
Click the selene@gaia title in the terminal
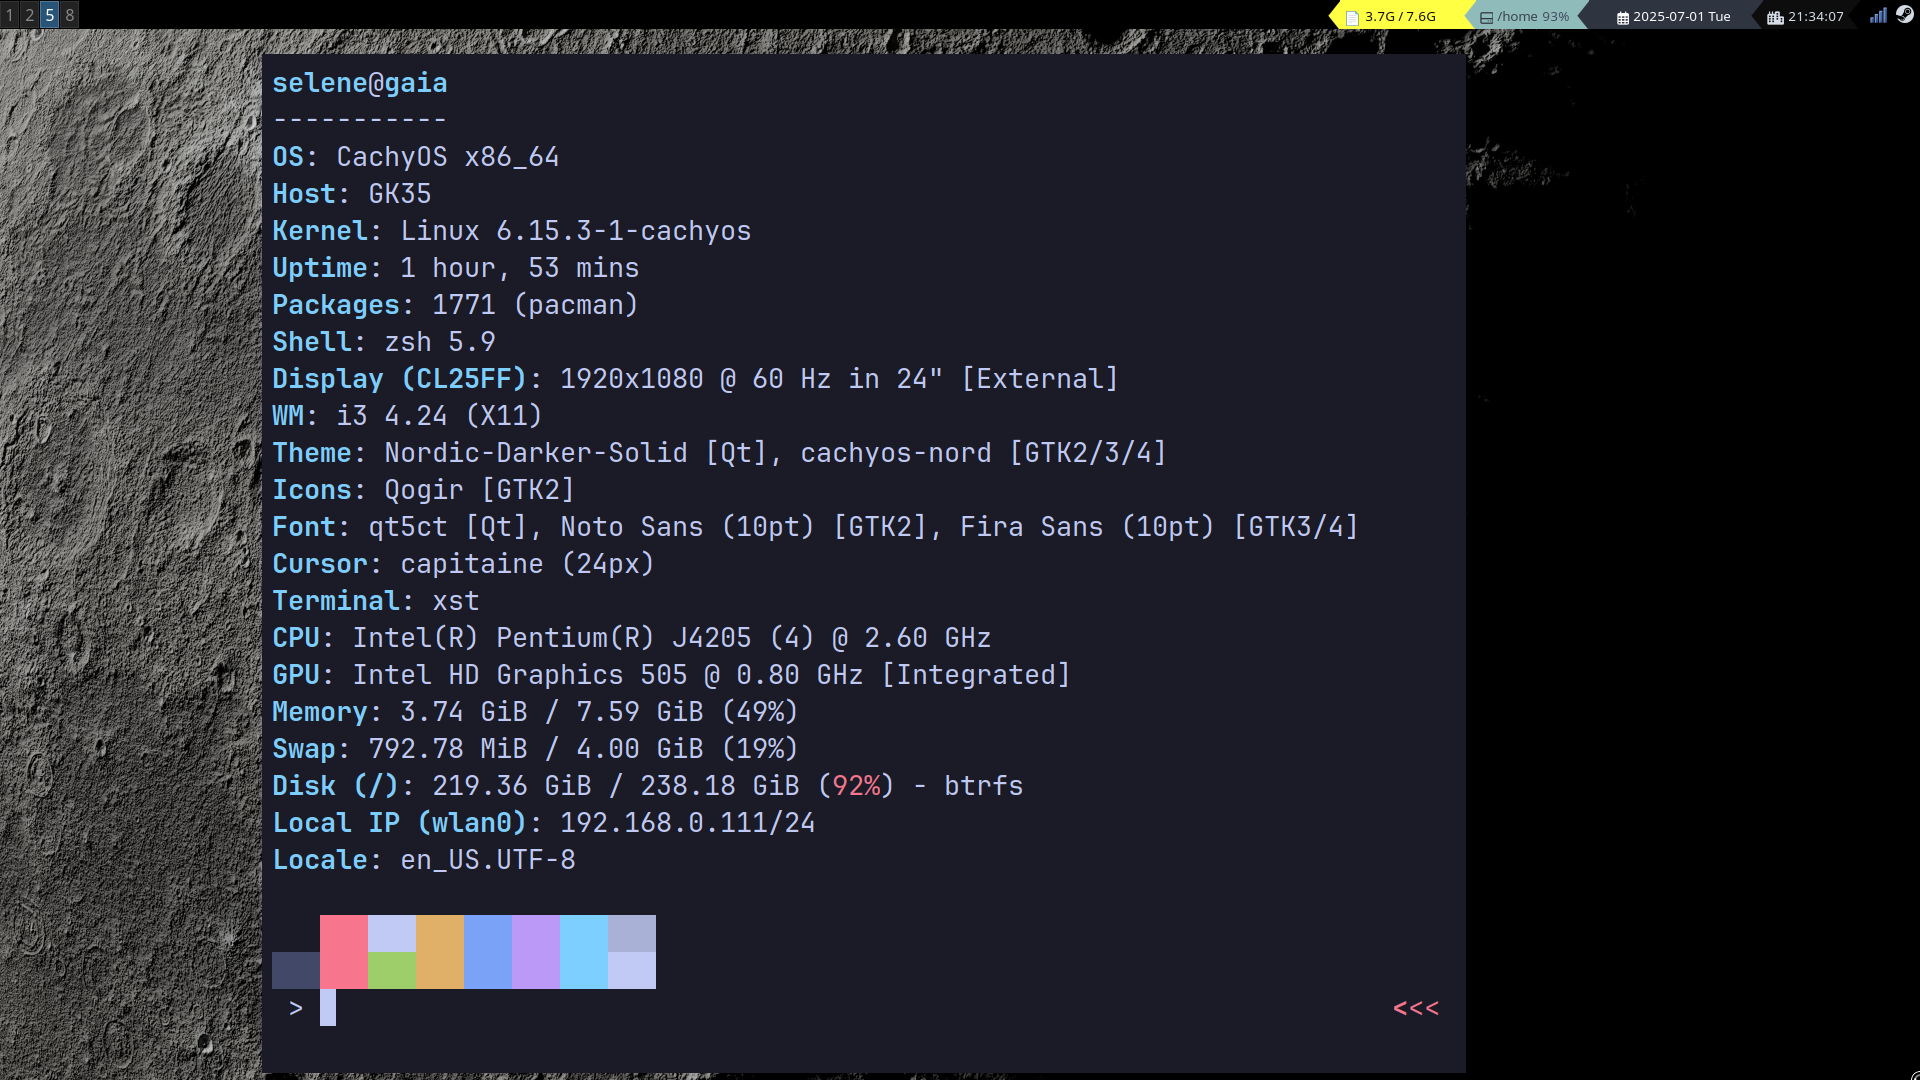360,83
